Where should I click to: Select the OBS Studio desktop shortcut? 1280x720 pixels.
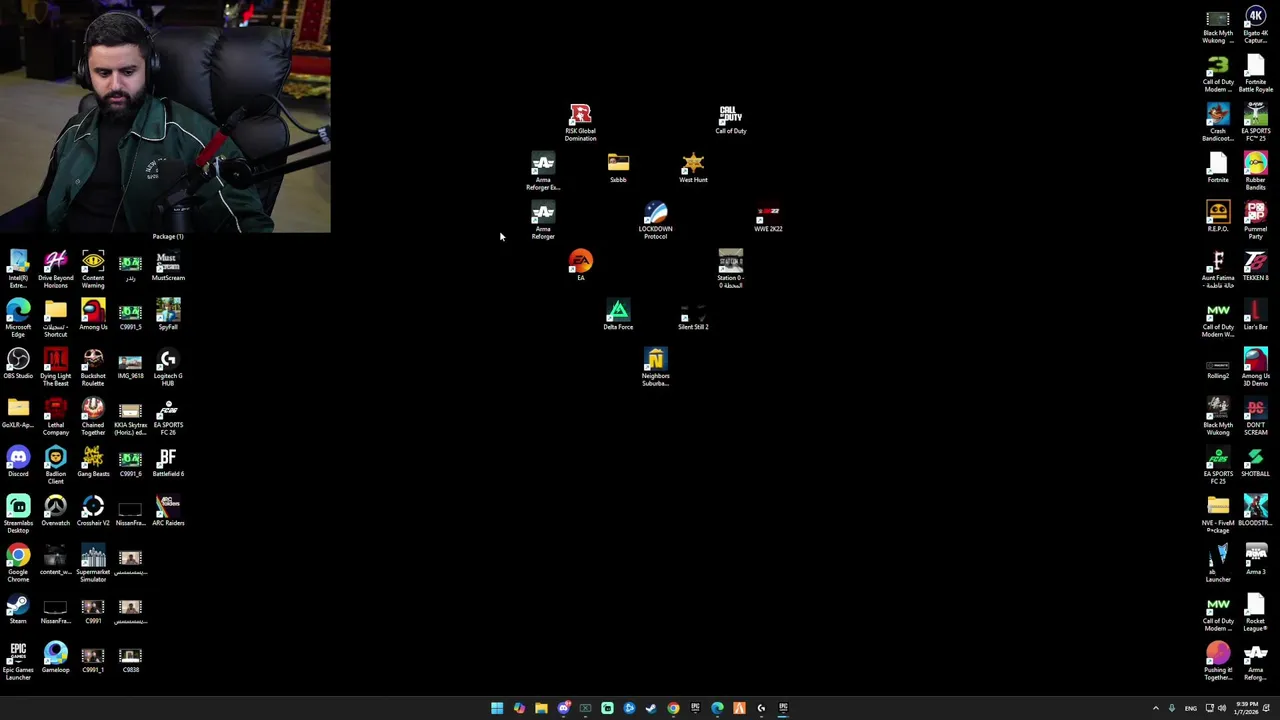pos(18,364)
